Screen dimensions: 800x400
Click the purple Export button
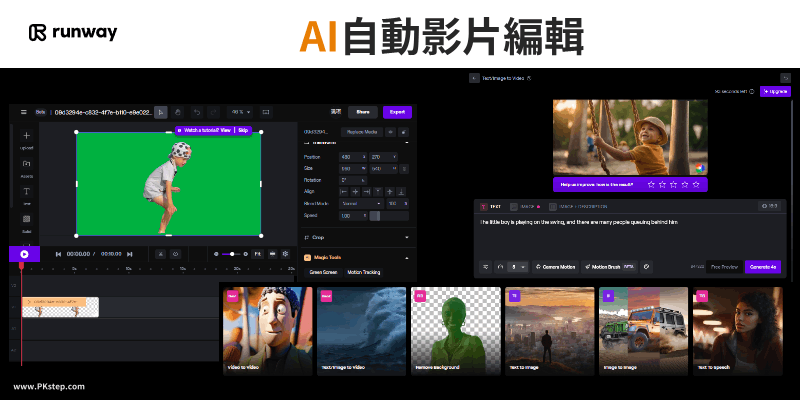pyautogui.click(x=397, y=112)
